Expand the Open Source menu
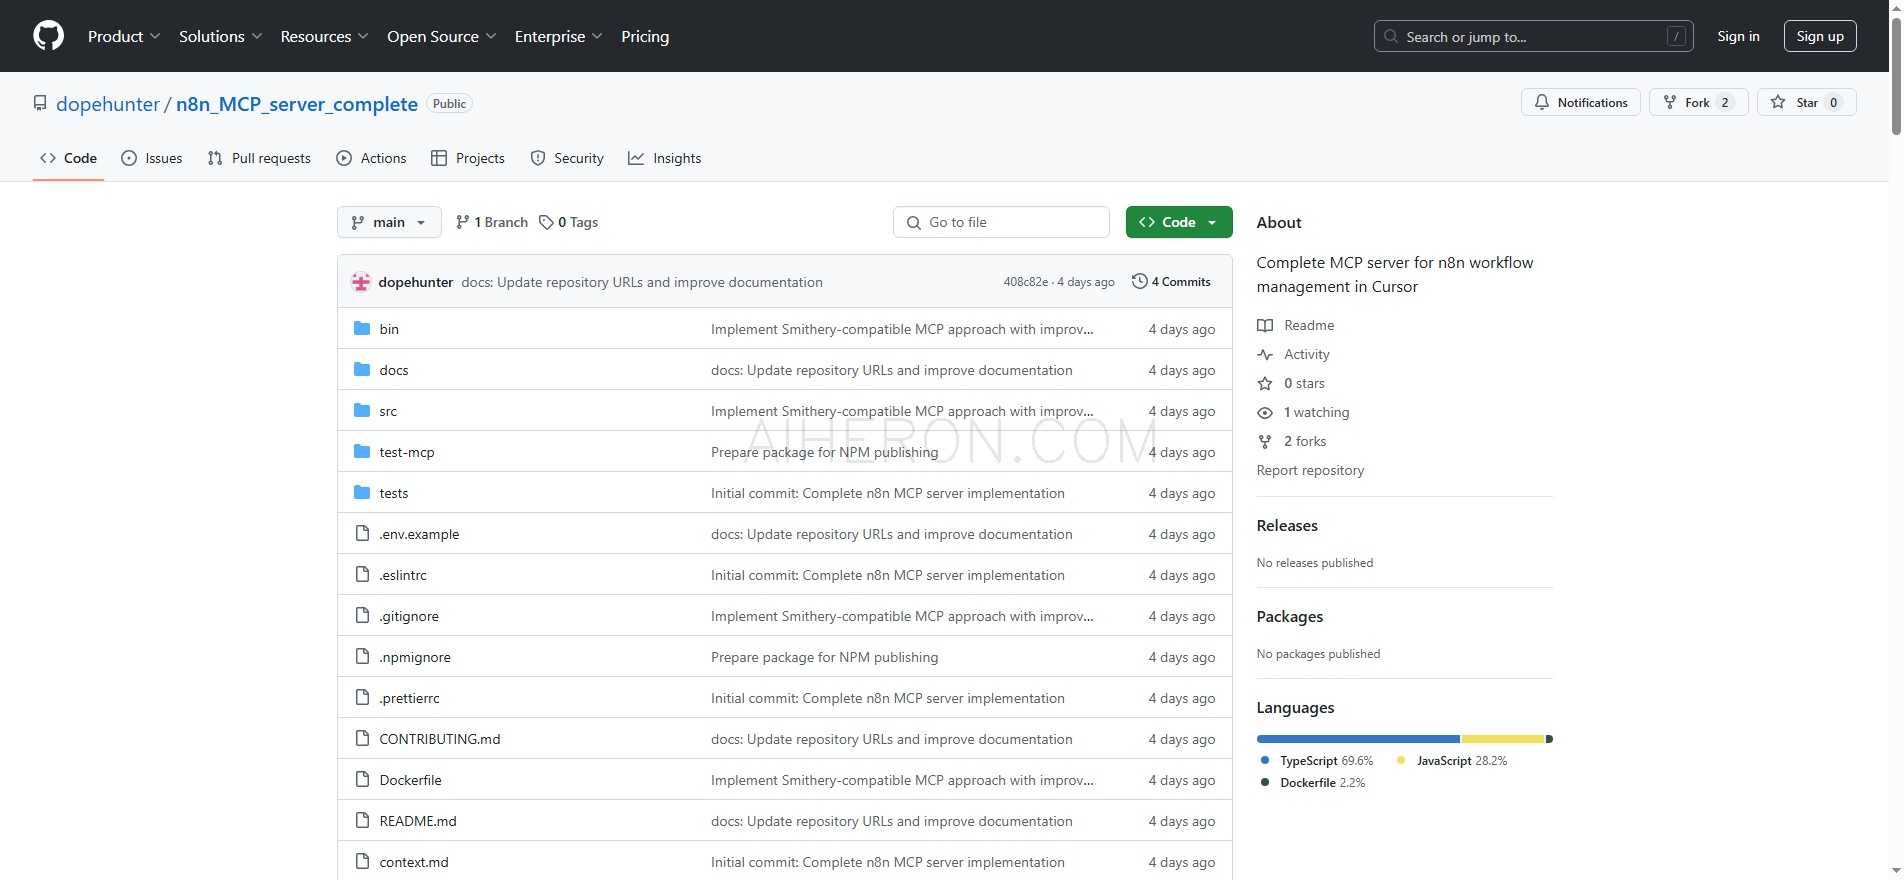The width and height of the screenshot is (1904, 880). tap(442, 36)
